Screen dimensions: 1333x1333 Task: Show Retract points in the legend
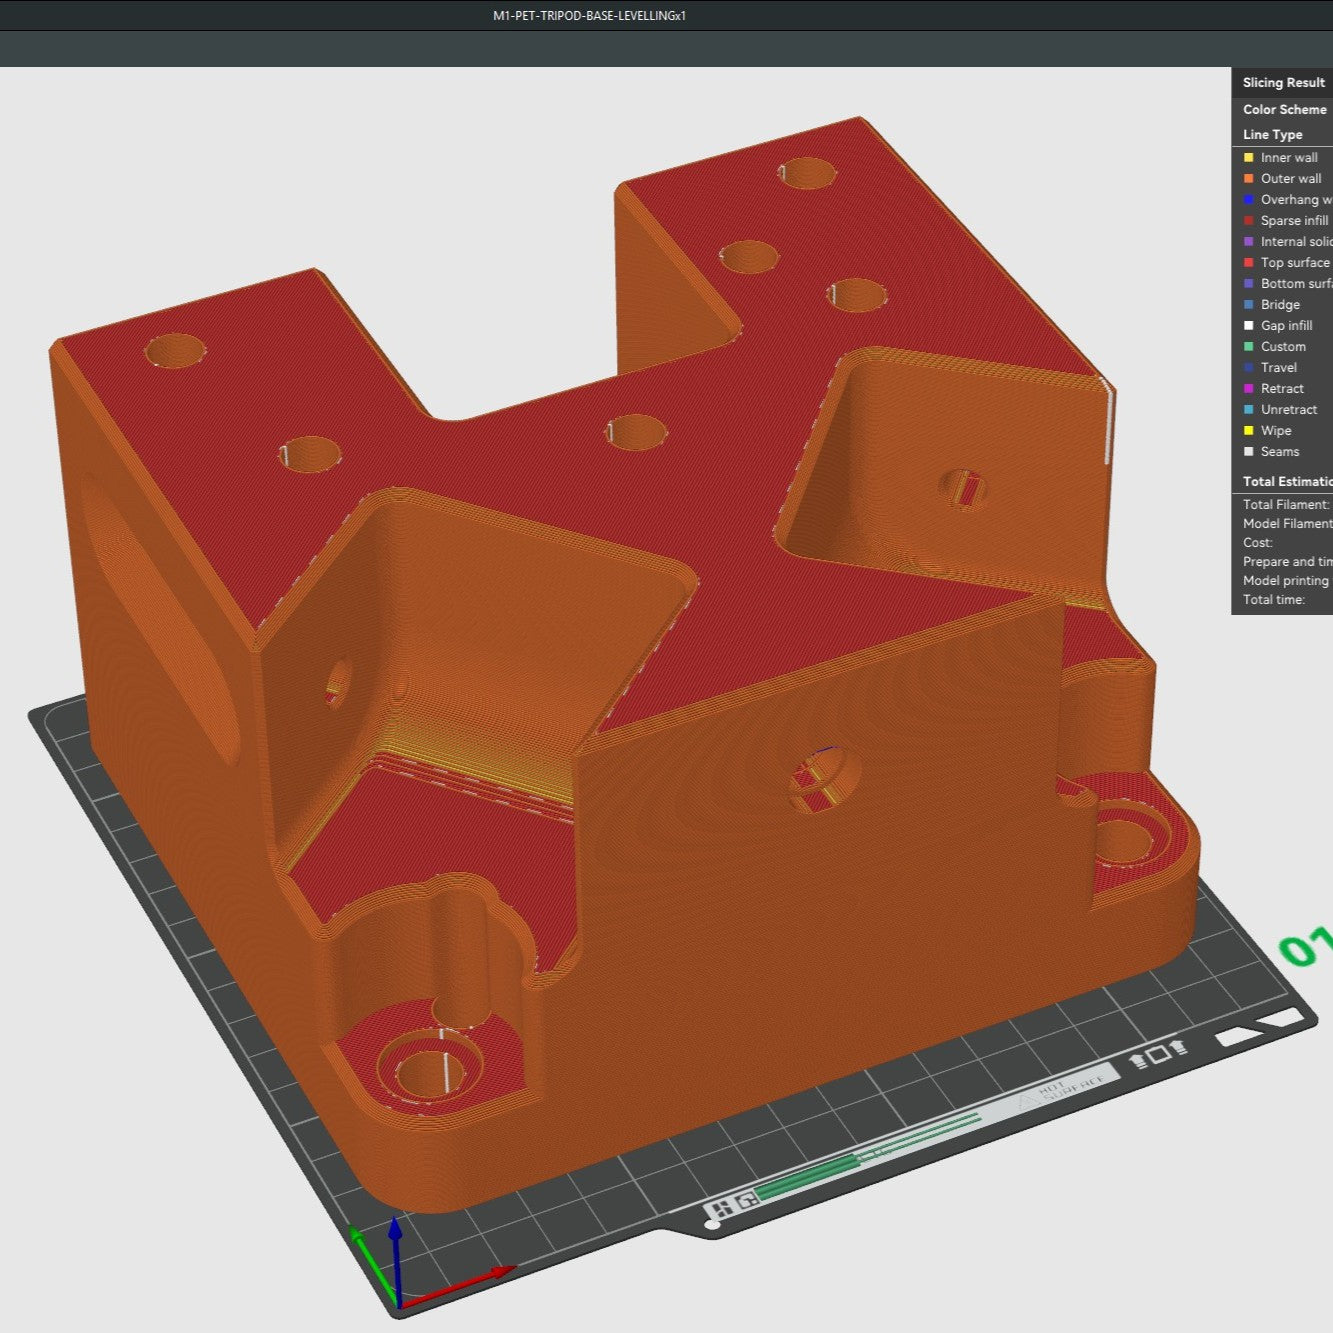[x=1274, y=388]
